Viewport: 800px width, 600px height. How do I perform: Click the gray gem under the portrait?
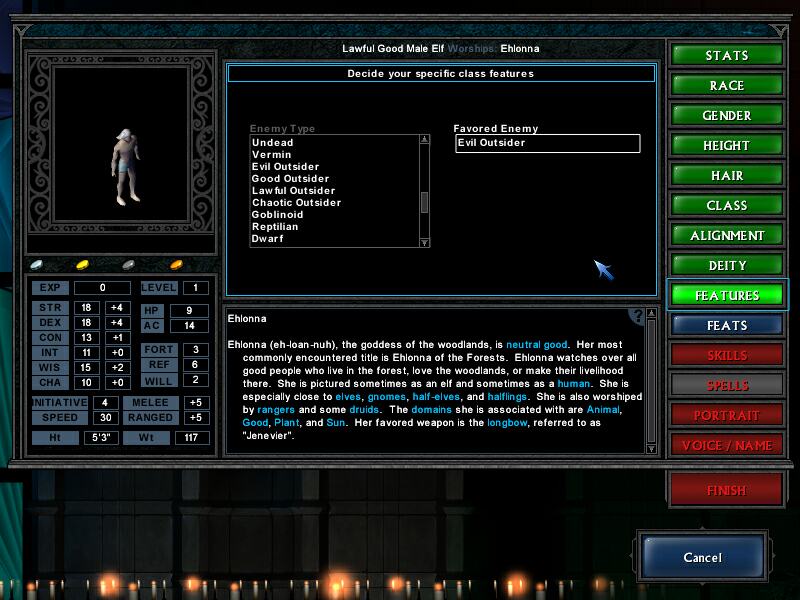pyautogui.click(x=129, y=265)
